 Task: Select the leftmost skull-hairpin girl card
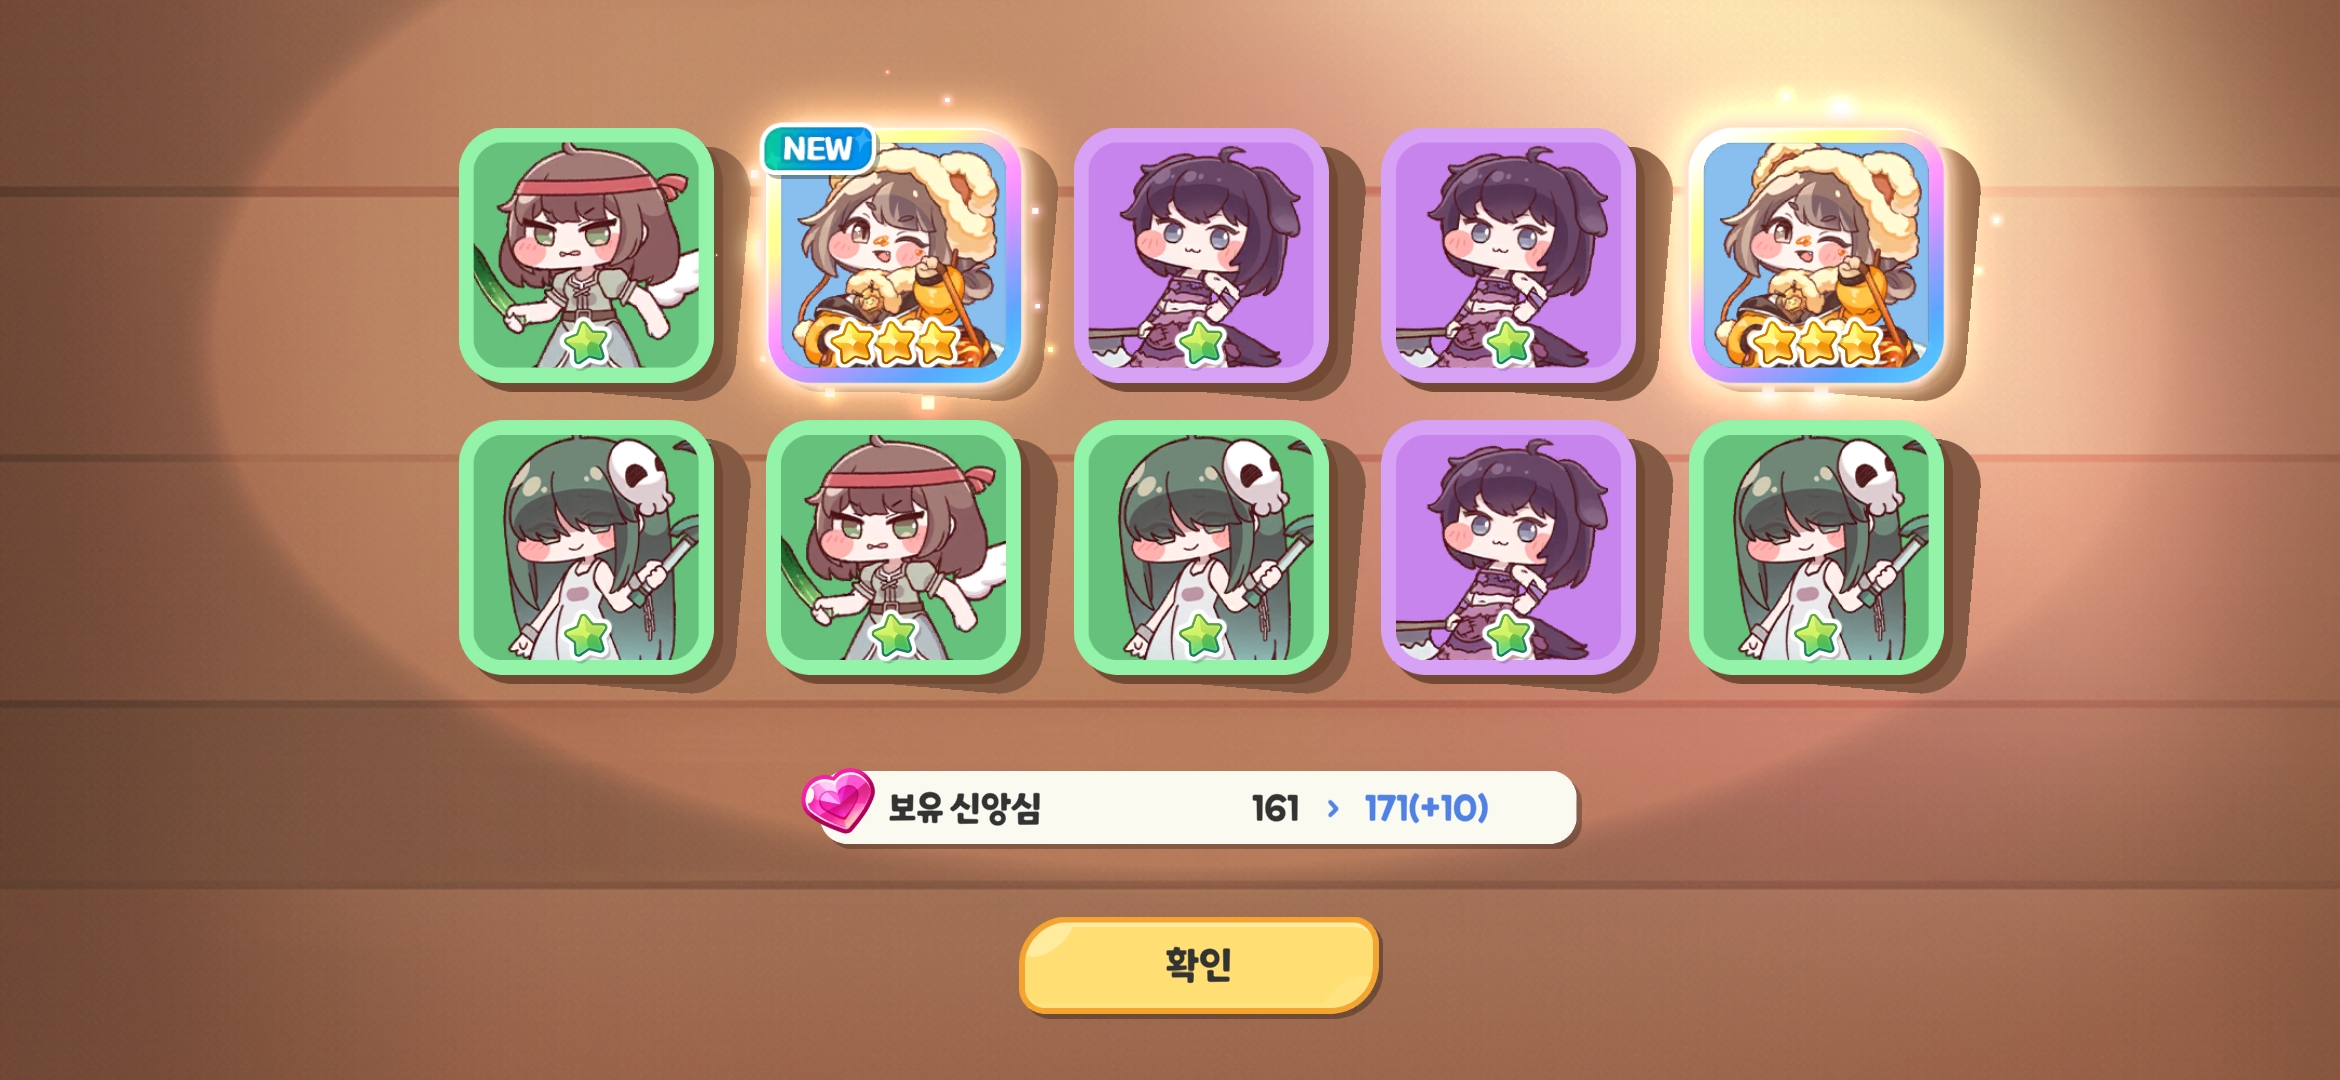click(586, 548)
